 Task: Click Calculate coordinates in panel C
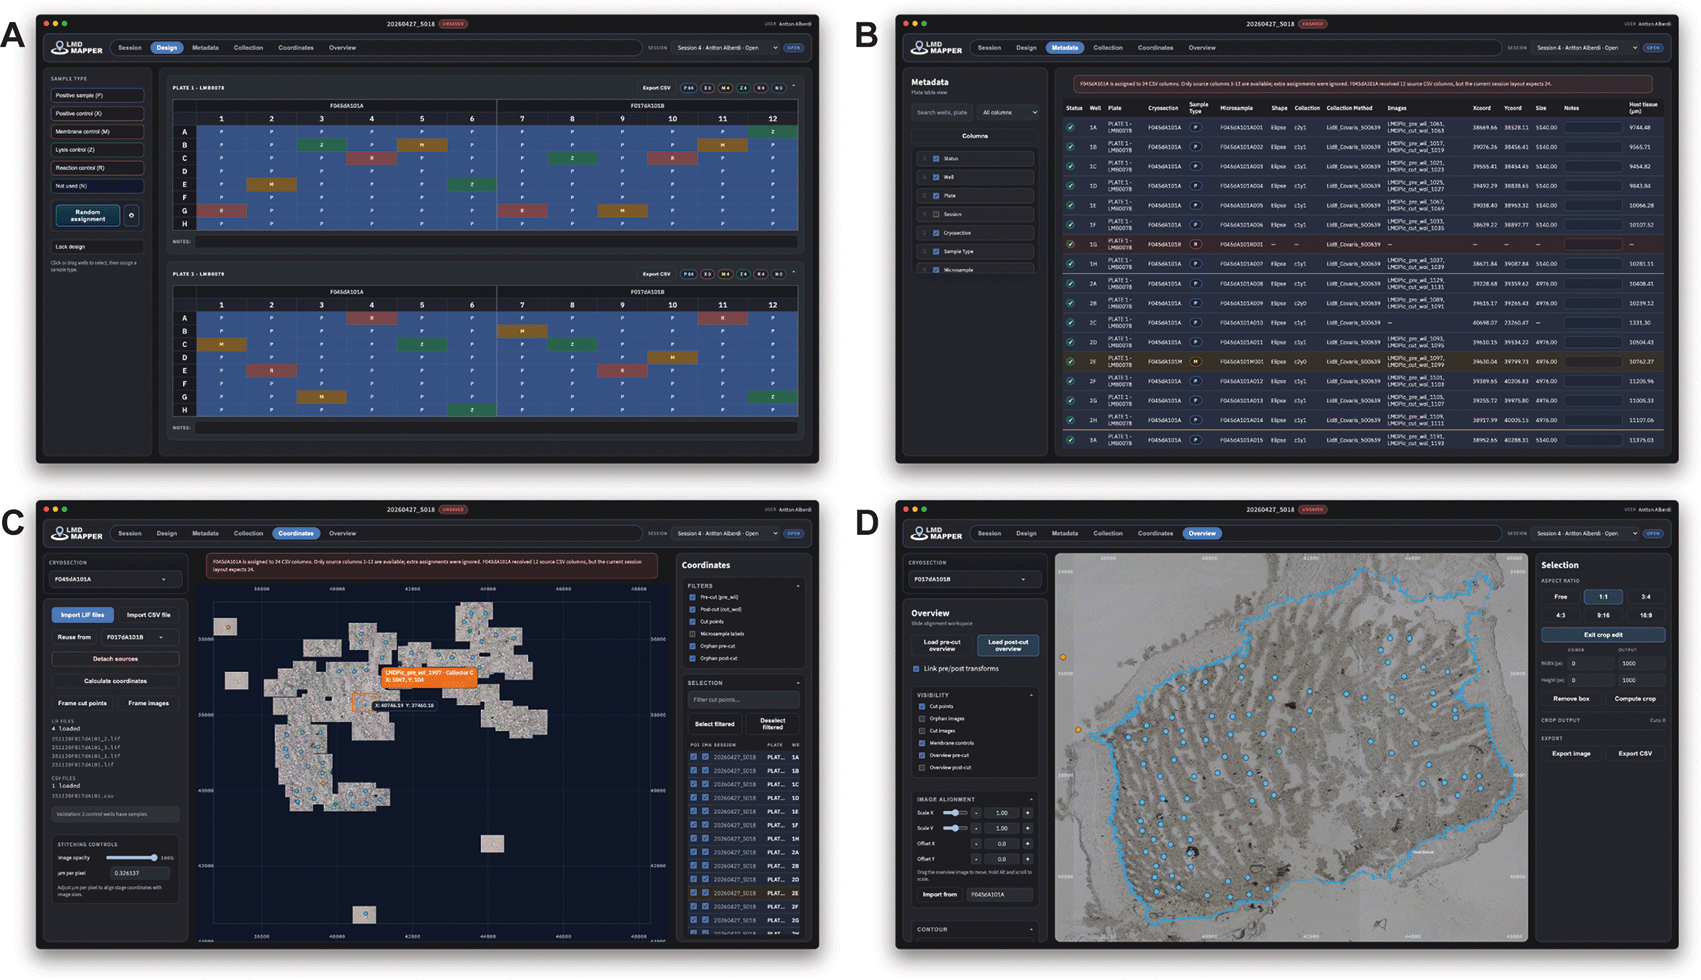(x=116, y=681)
